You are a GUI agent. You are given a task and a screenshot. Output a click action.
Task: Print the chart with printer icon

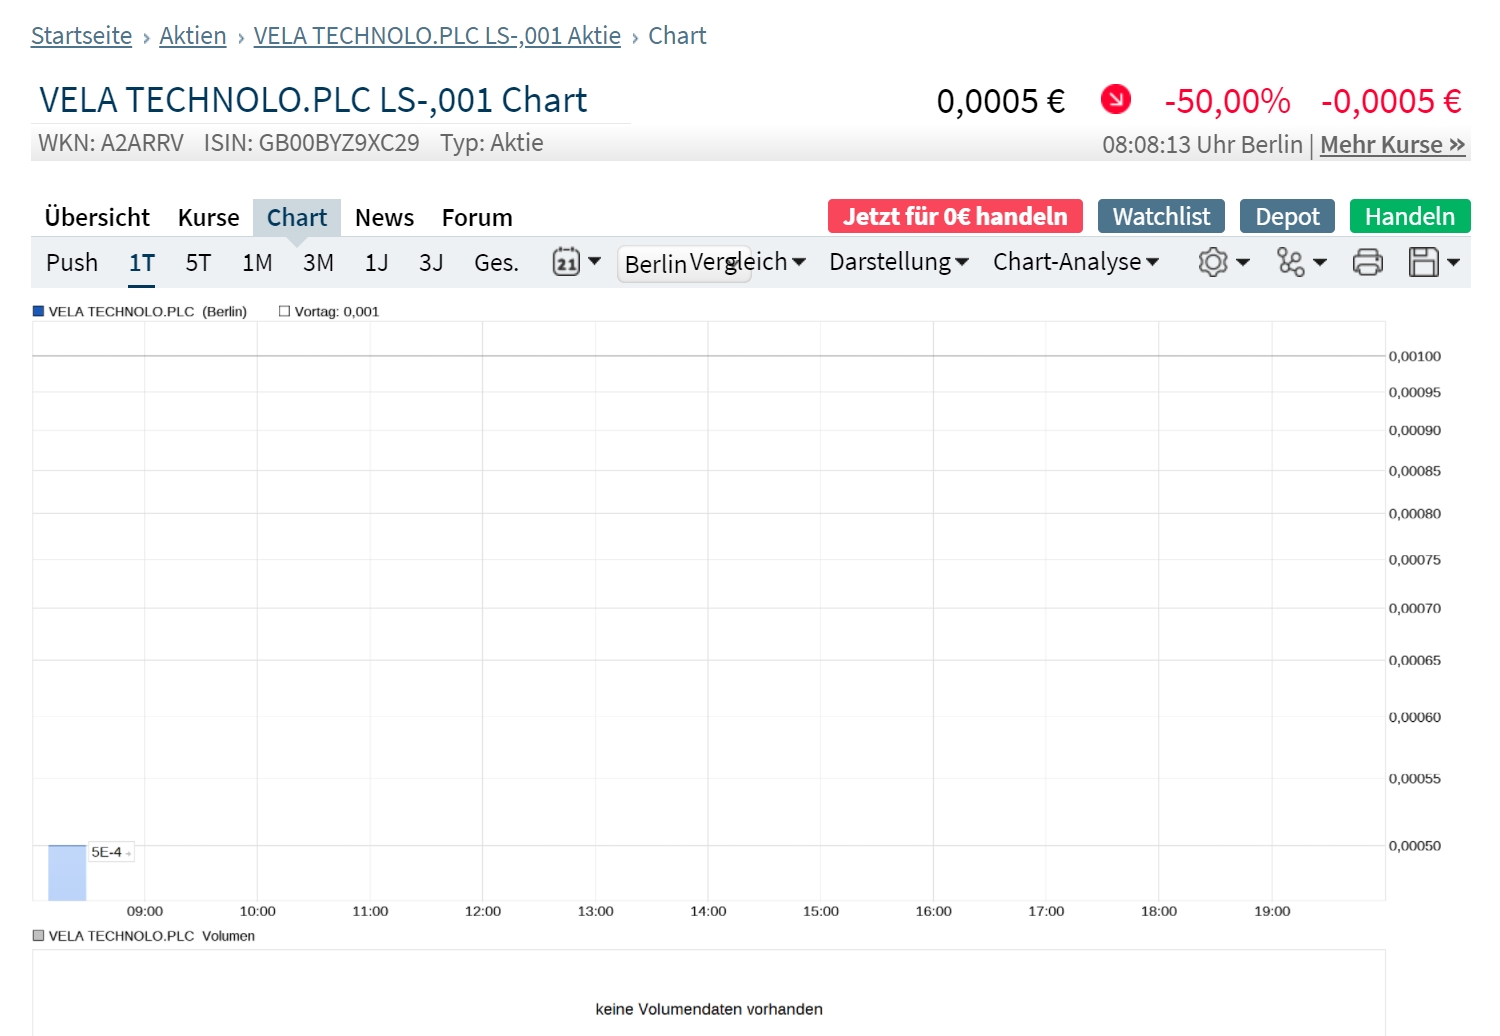click(x=1367, y=262)
